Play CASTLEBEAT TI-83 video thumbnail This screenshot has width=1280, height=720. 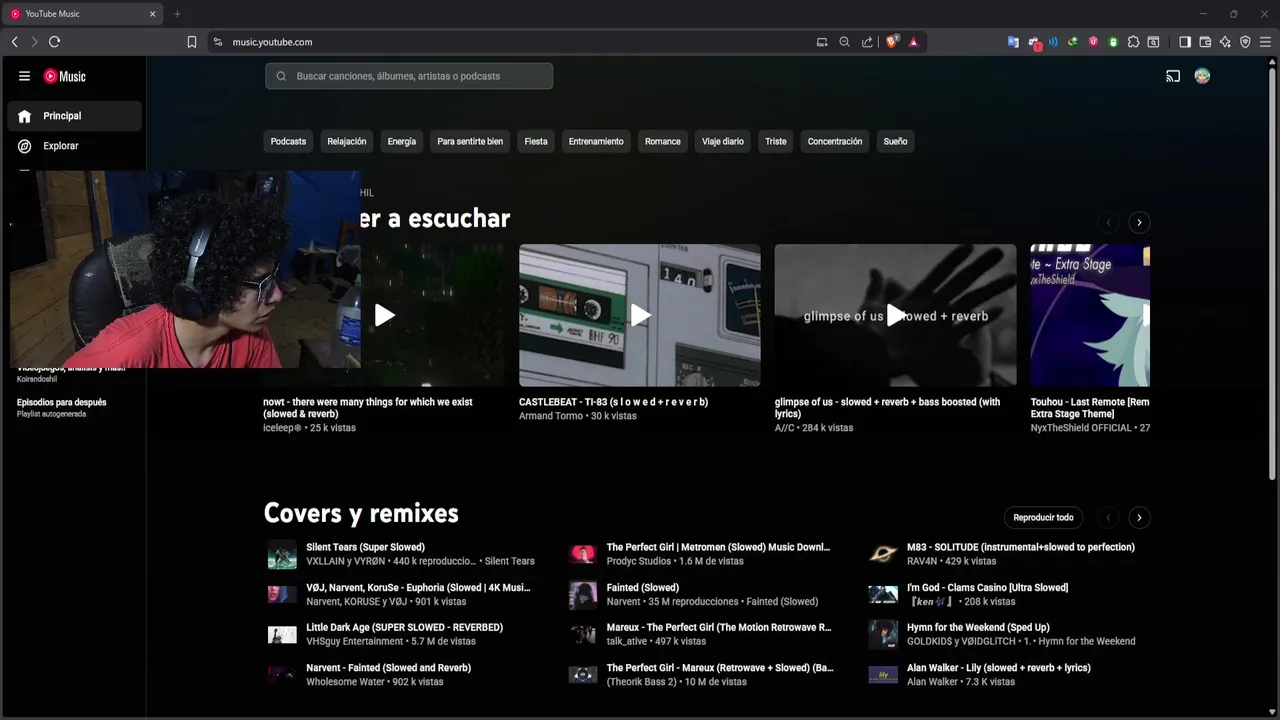tap(640, 315)
